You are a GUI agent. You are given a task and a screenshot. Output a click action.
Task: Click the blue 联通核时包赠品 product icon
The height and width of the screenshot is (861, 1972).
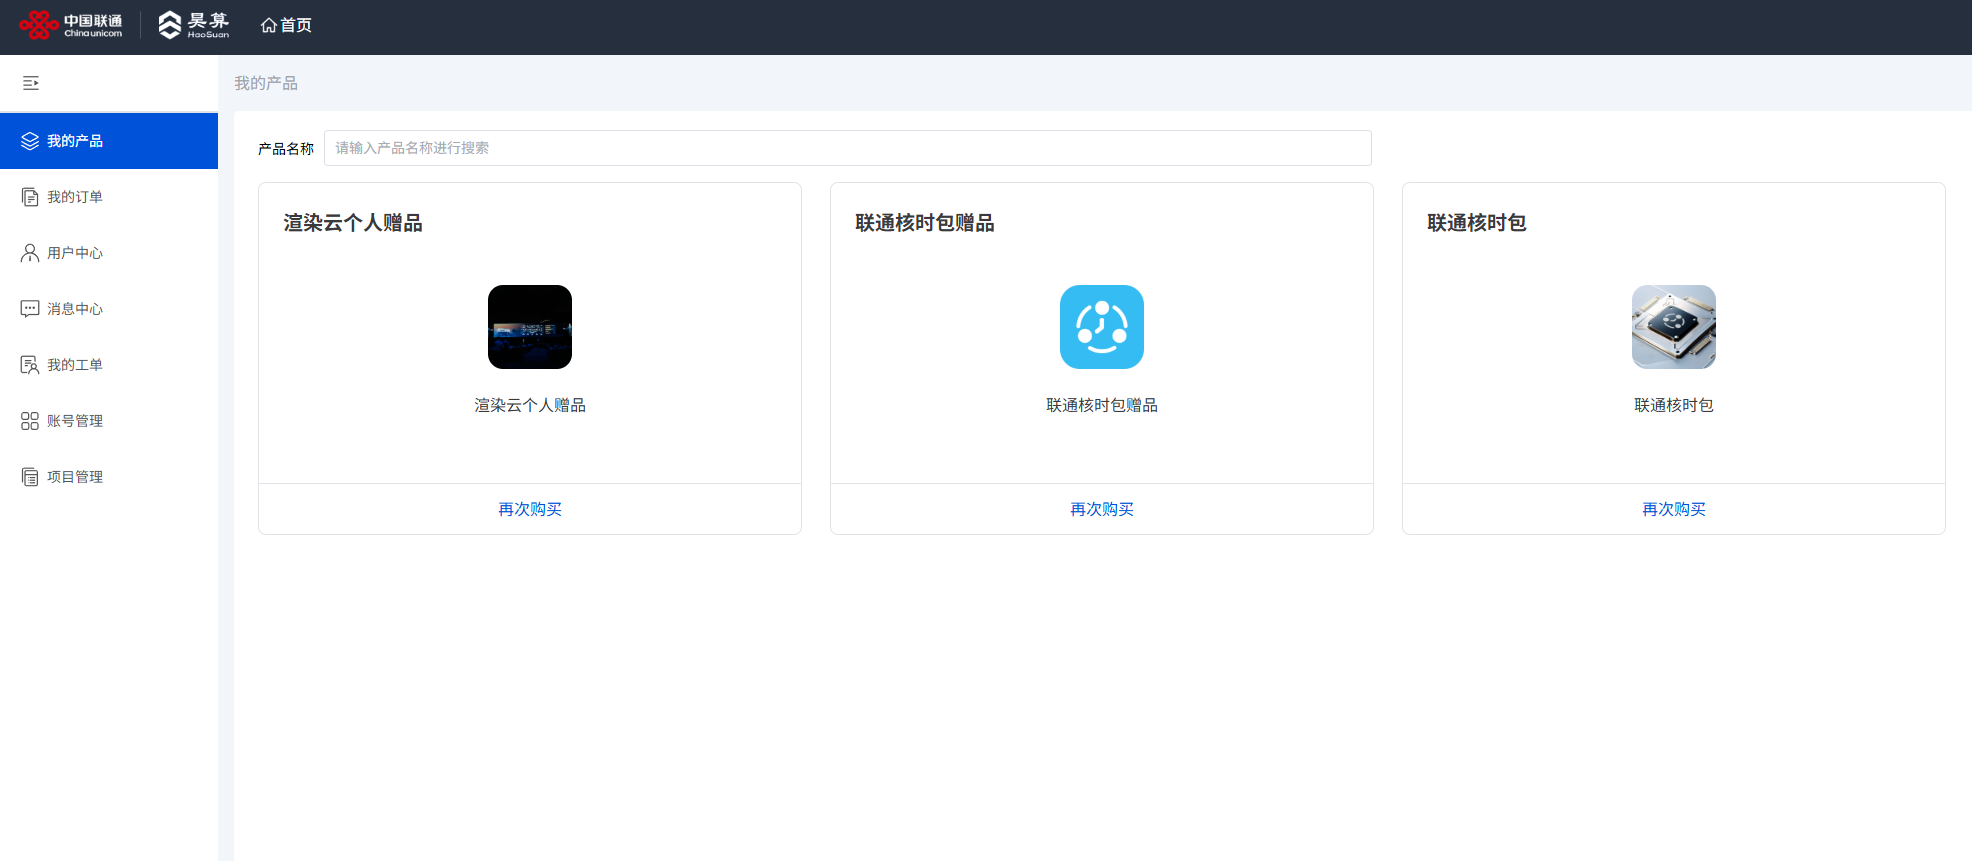1102,327
